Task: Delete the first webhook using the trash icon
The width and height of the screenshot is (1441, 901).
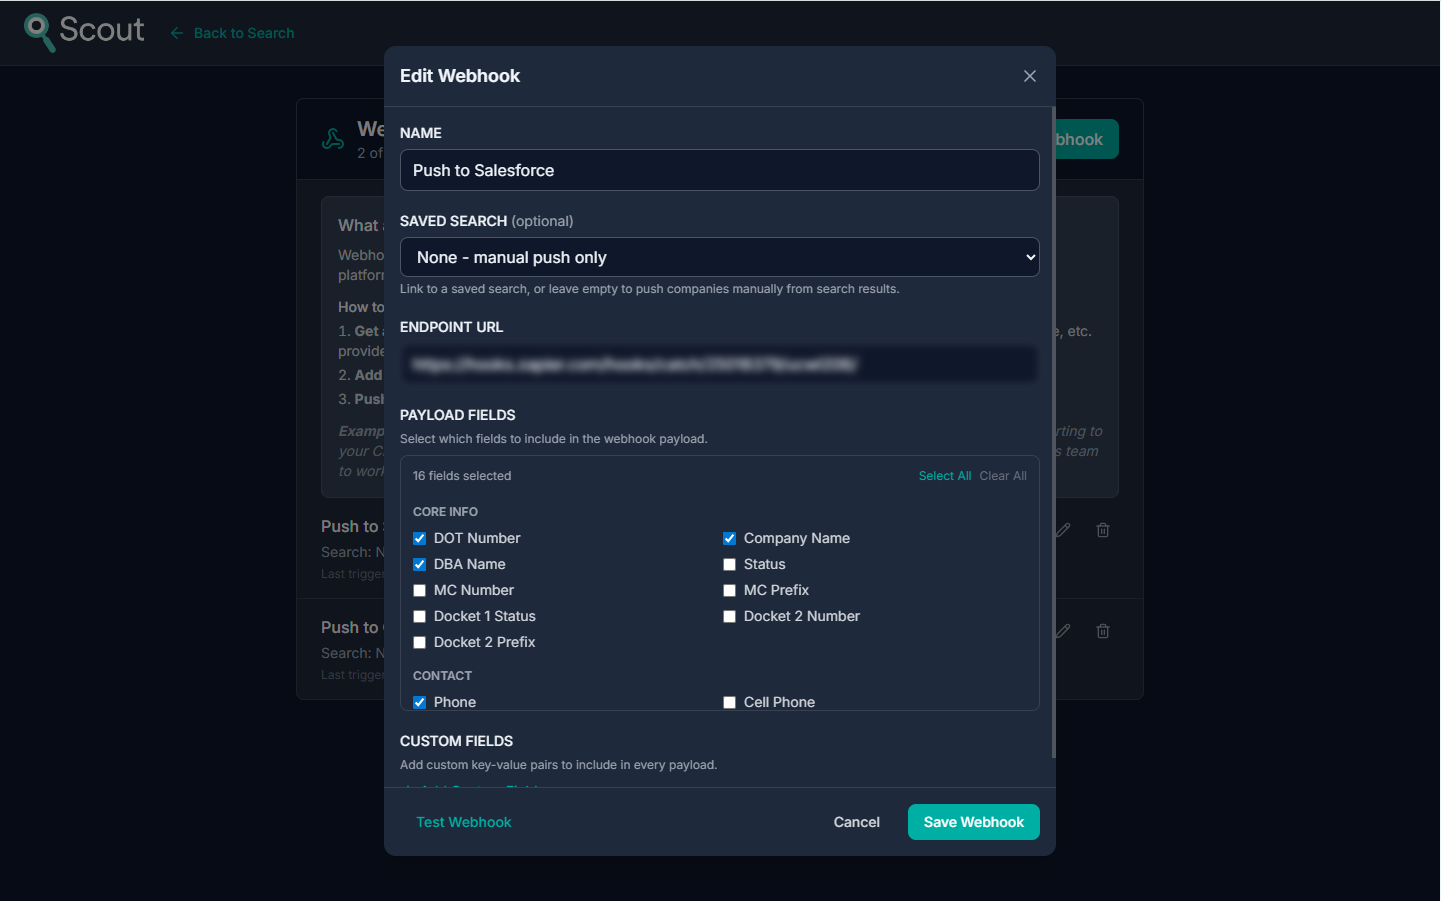Action: [1103, 529]
